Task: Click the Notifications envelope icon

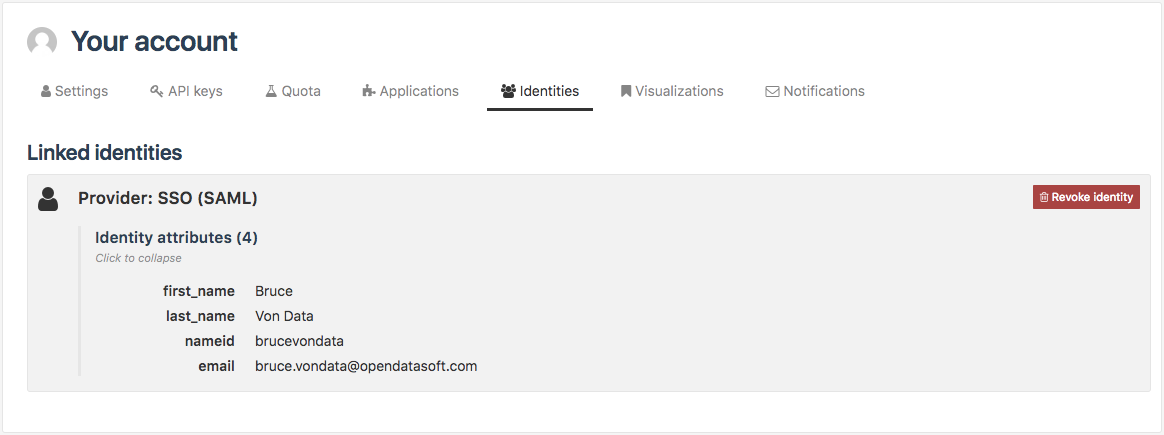Action: click(772, 91)
